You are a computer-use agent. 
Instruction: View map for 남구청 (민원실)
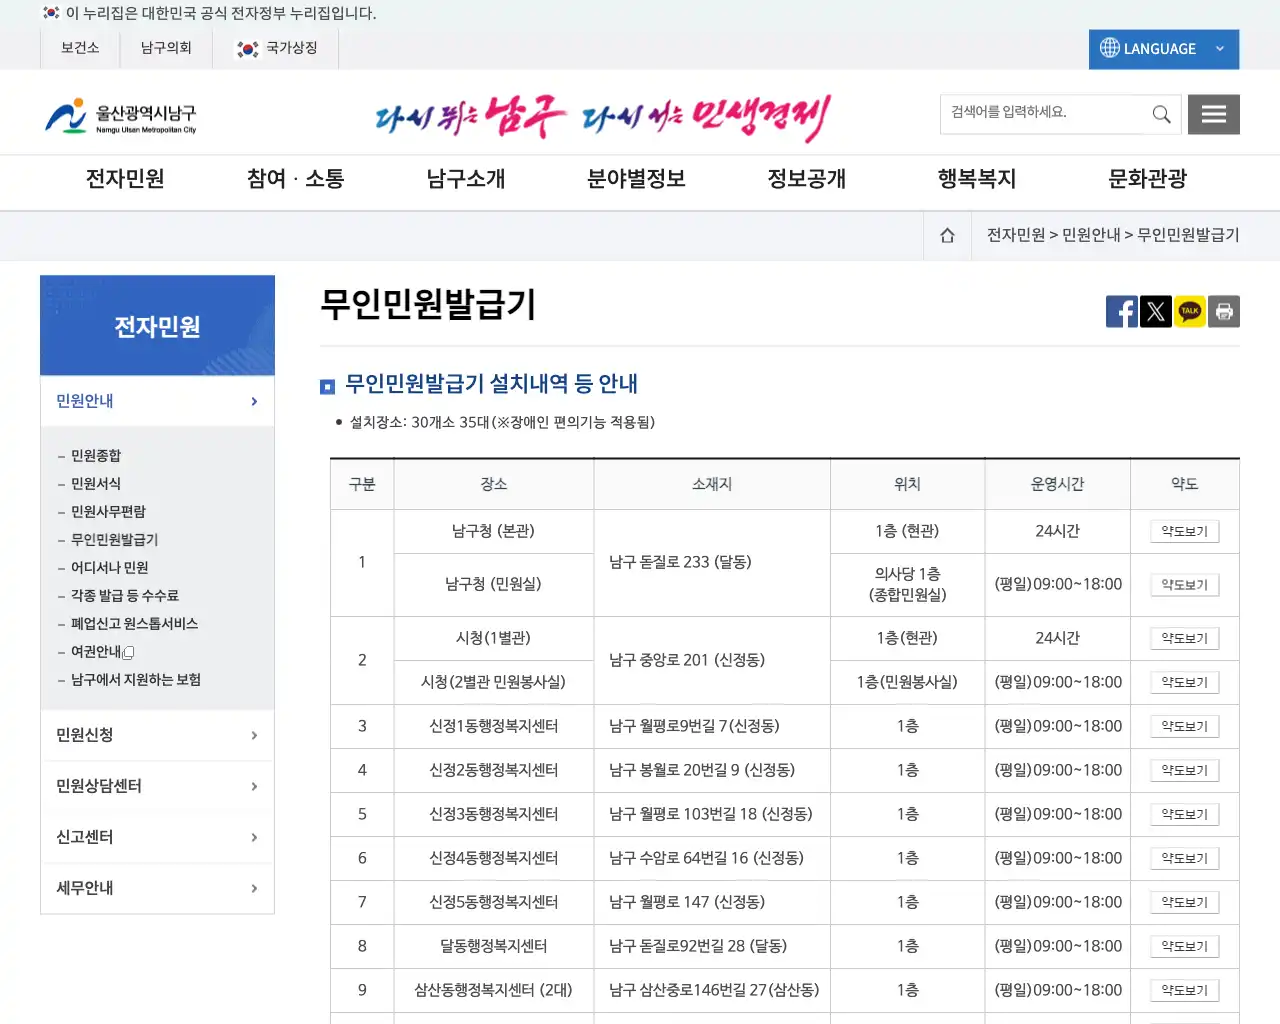coord(1185,585)
